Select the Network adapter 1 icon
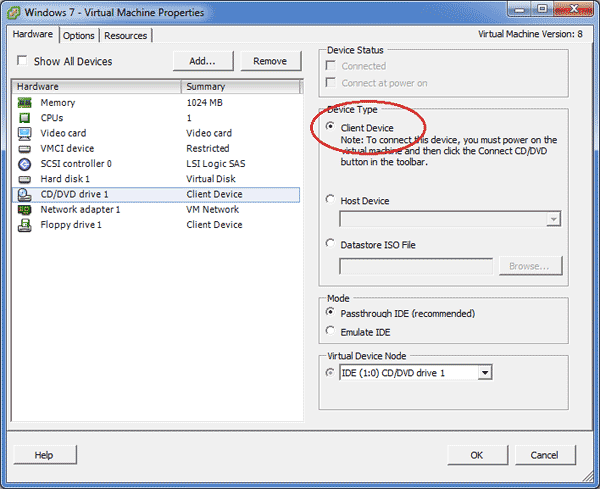This screenshot has width=600, height=489. pos(25,210)
